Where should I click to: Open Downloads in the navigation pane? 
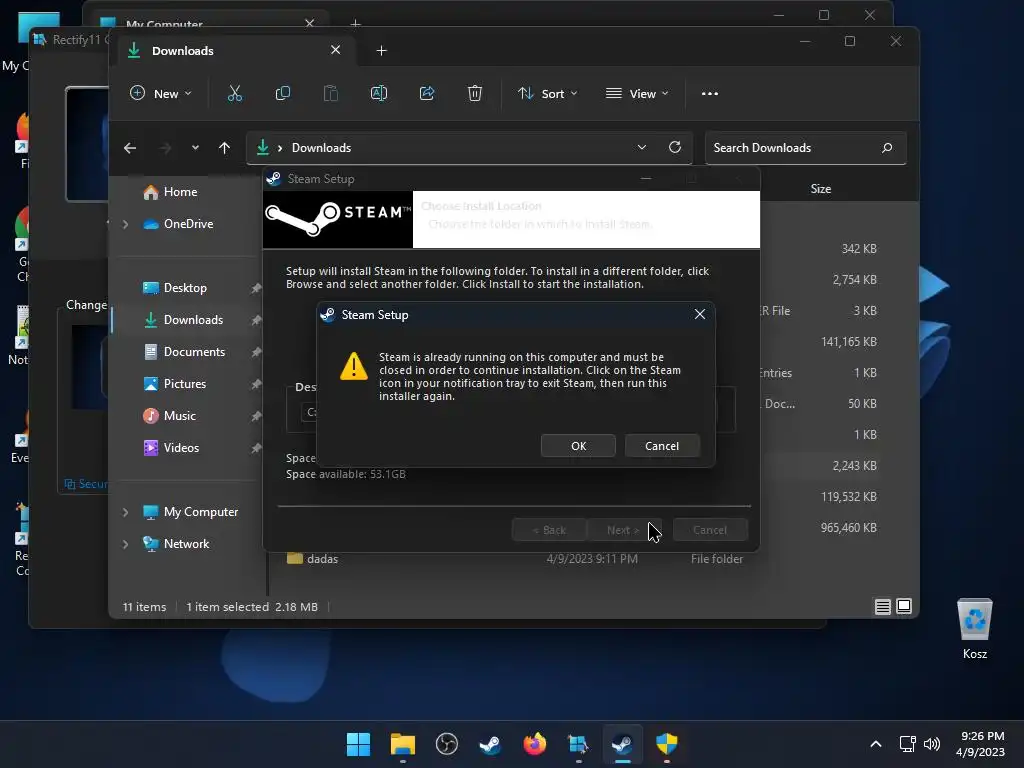click(193, 320)
